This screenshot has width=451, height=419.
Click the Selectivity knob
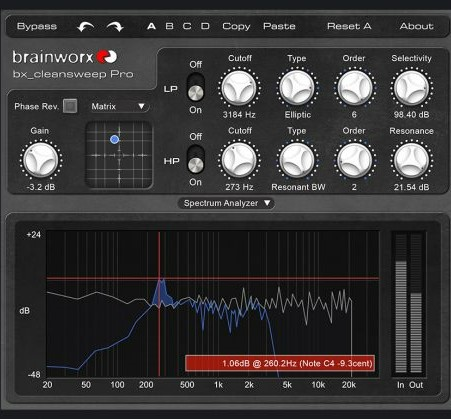(411, 88)
